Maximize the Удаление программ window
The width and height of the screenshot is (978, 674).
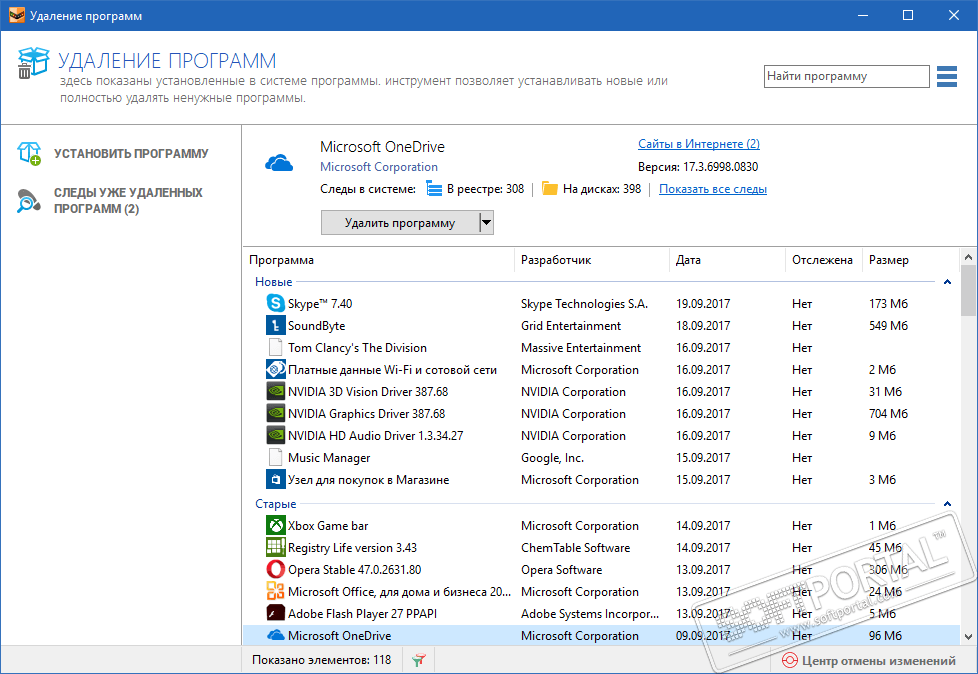pos(908,16)
